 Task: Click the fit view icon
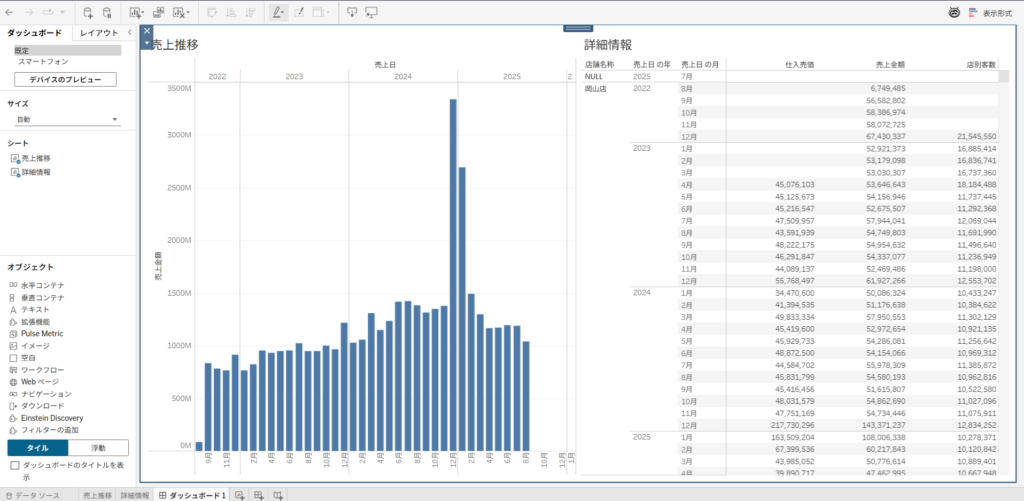[x=318, y=12]
